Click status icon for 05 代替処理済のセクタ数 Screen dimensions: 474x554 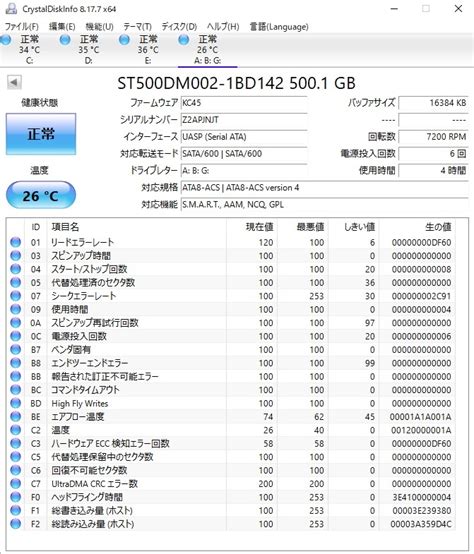[16, 282]
